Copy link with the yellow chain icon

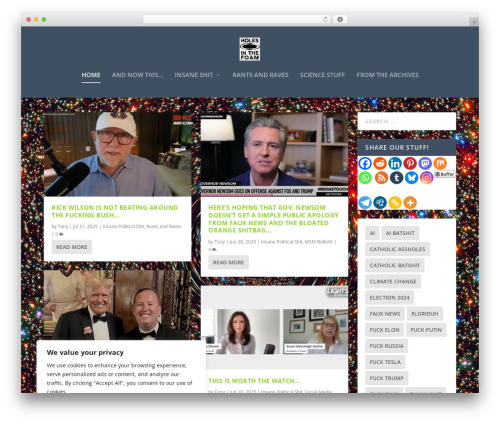[395, 202]
